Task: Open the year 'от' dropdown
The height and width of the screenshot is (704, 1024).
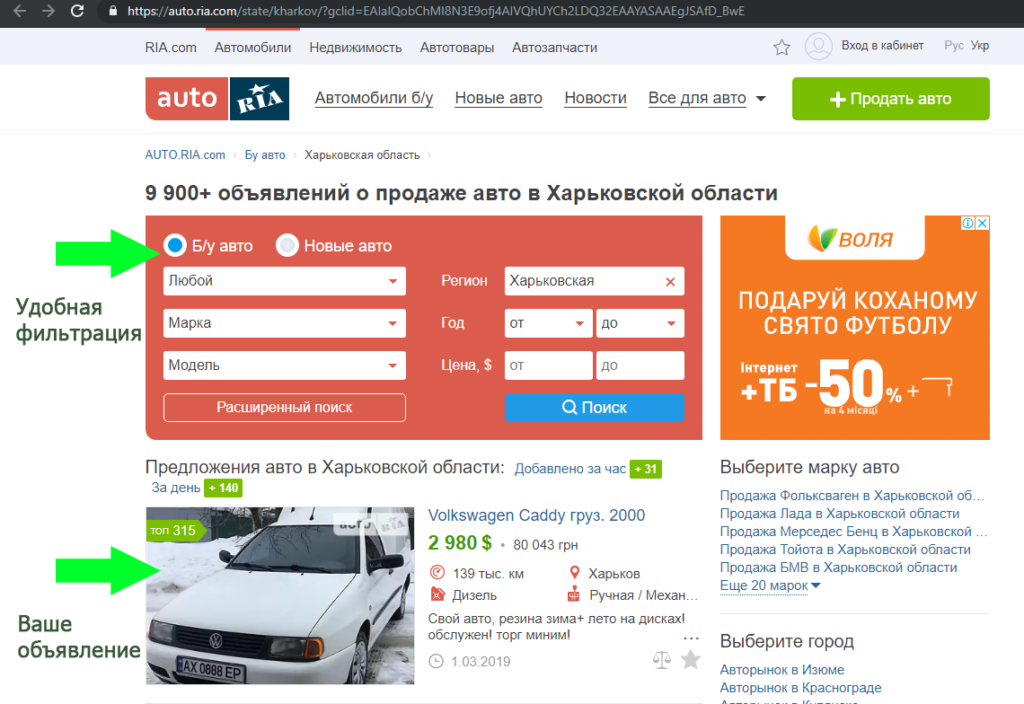Action: [x=548, y=323]
